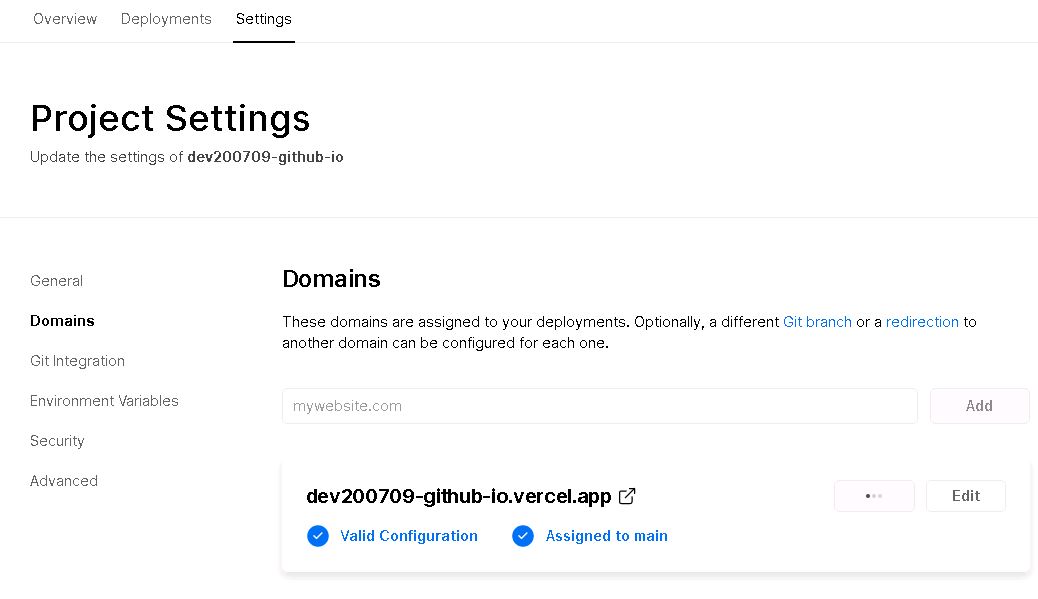Go to Git Integration settings
The image size is (1038, 599).
point(77,361)
